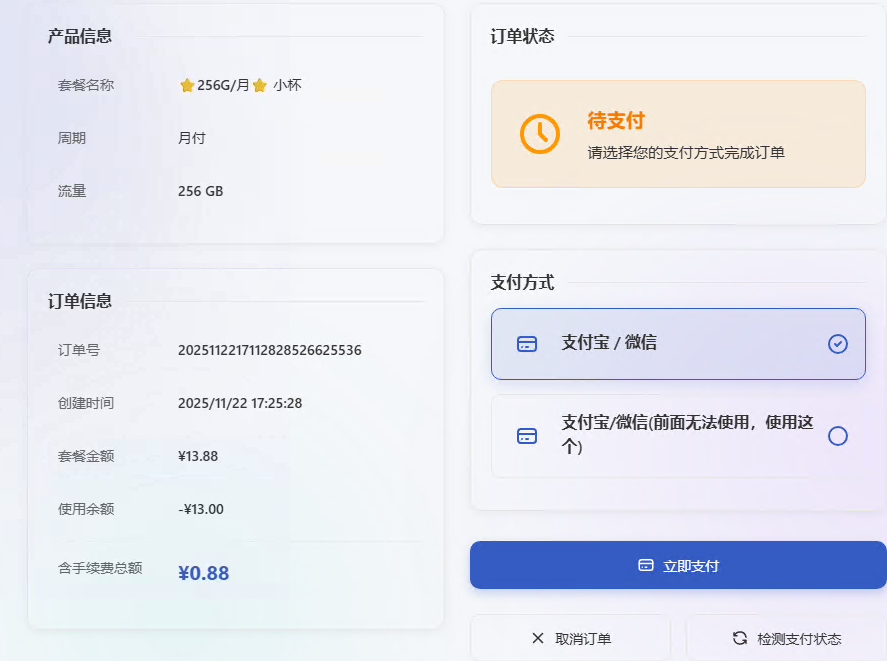Click card icon of the backup payment option

click(527, 436)
